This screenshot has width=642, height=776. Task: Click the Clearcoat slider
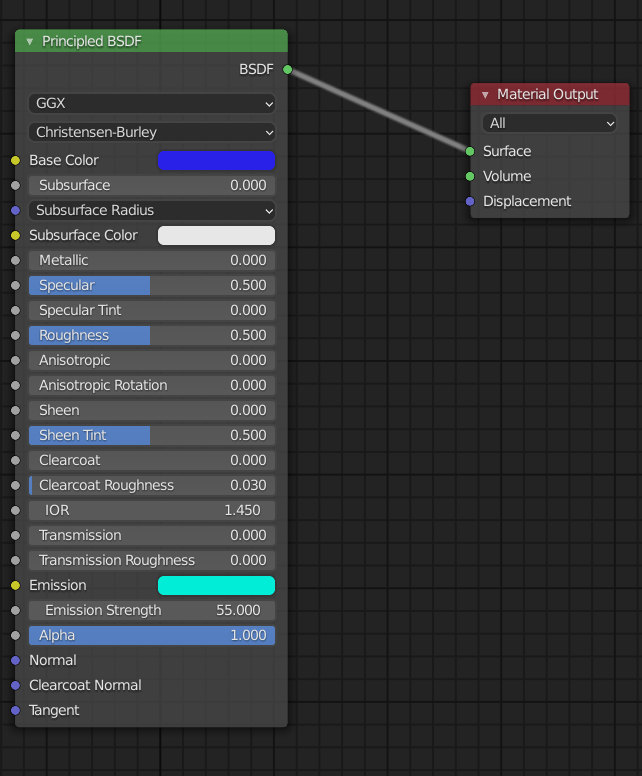pos(152,460)
